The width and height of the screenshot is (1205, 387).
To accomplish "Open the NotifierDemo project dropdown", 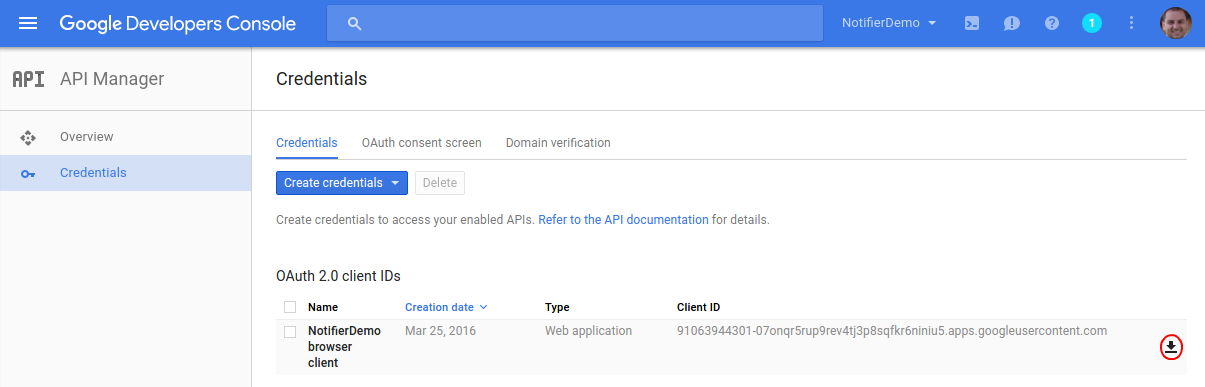I will [888, 23].
